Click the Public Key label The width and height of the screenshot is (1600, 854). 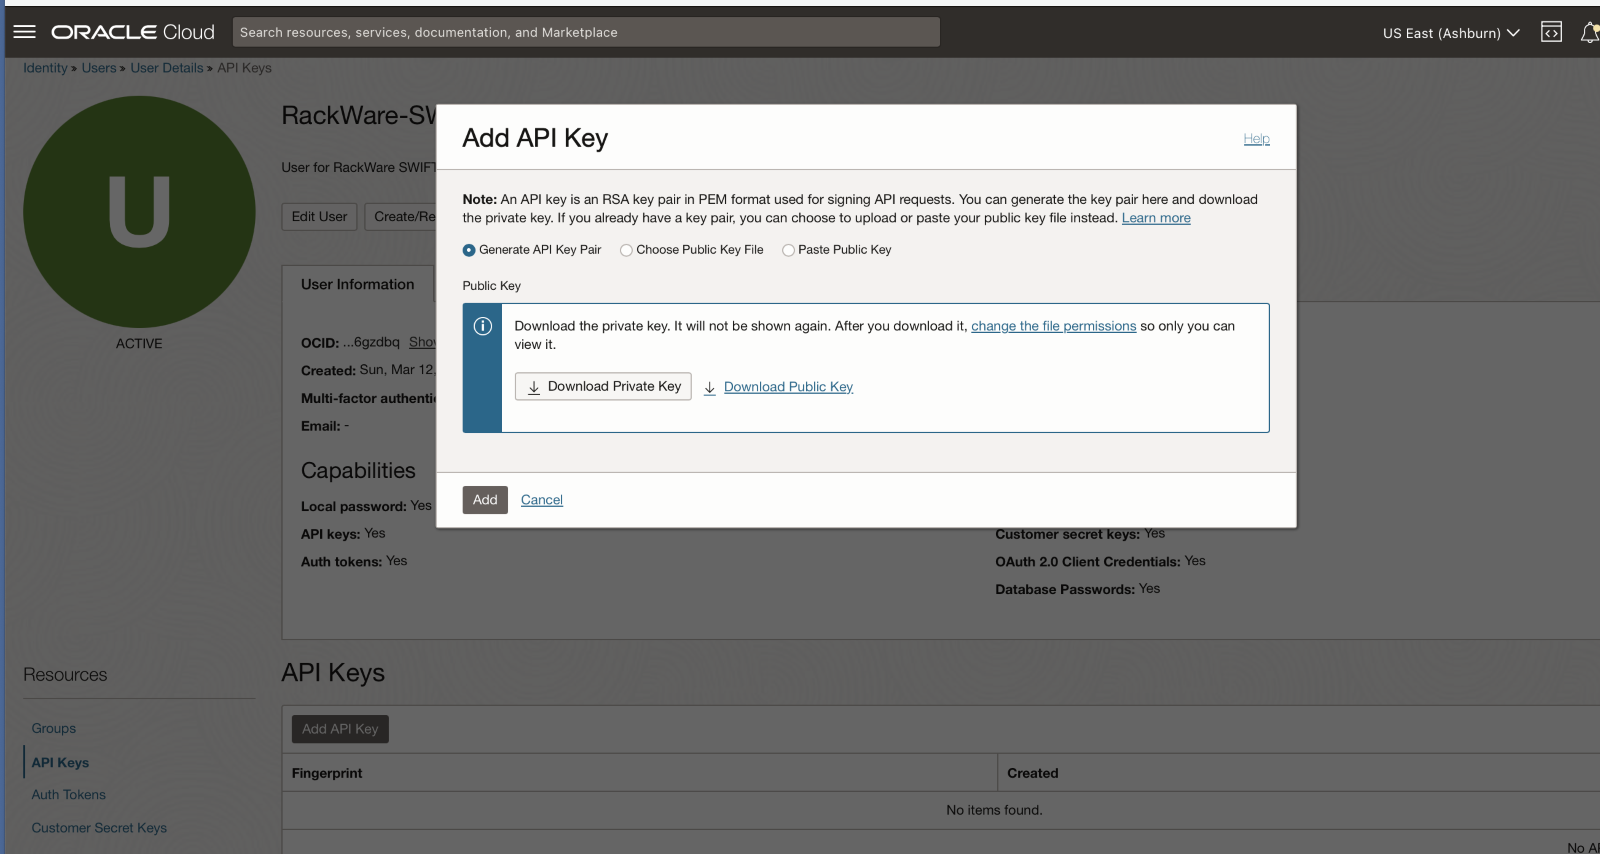(491, 286)
